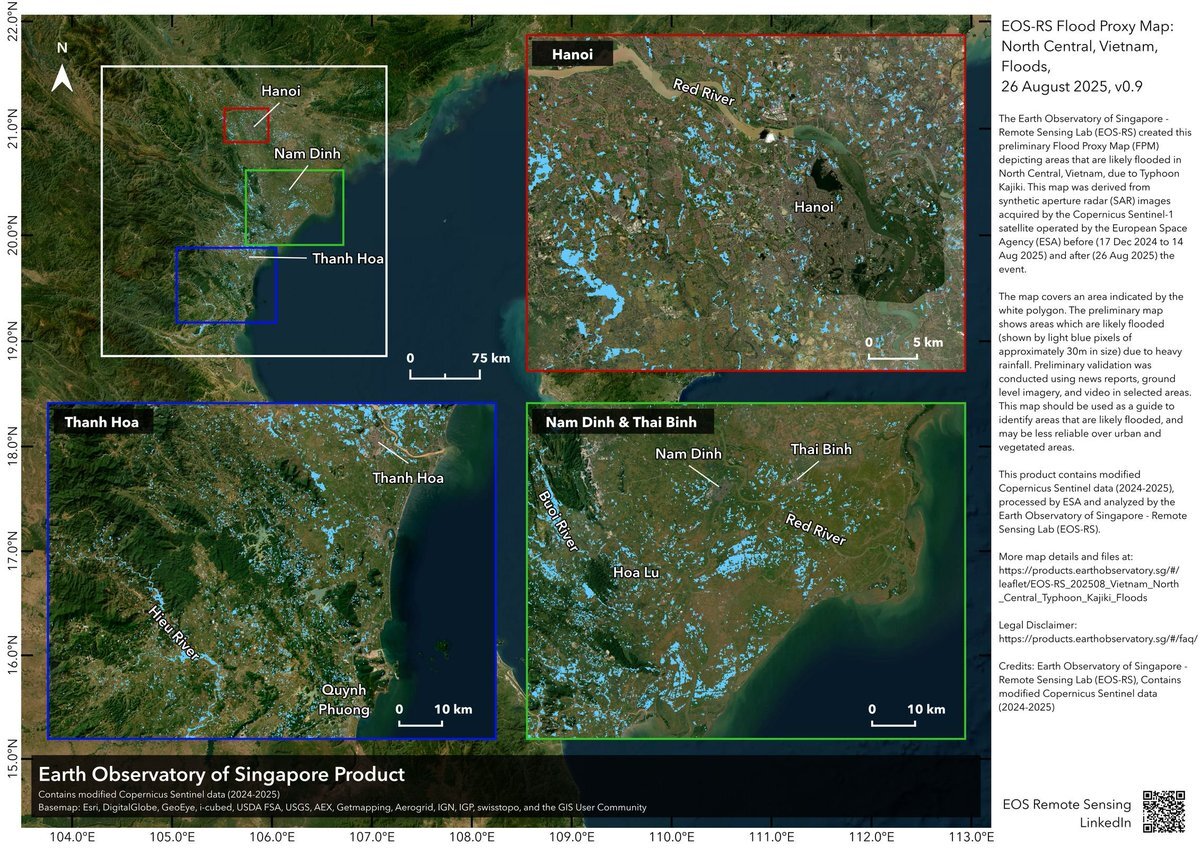Viewport: 1200px width, 848px height.
Task: Click the Hanoi title banner of the red inset
Action: [572, 56]
